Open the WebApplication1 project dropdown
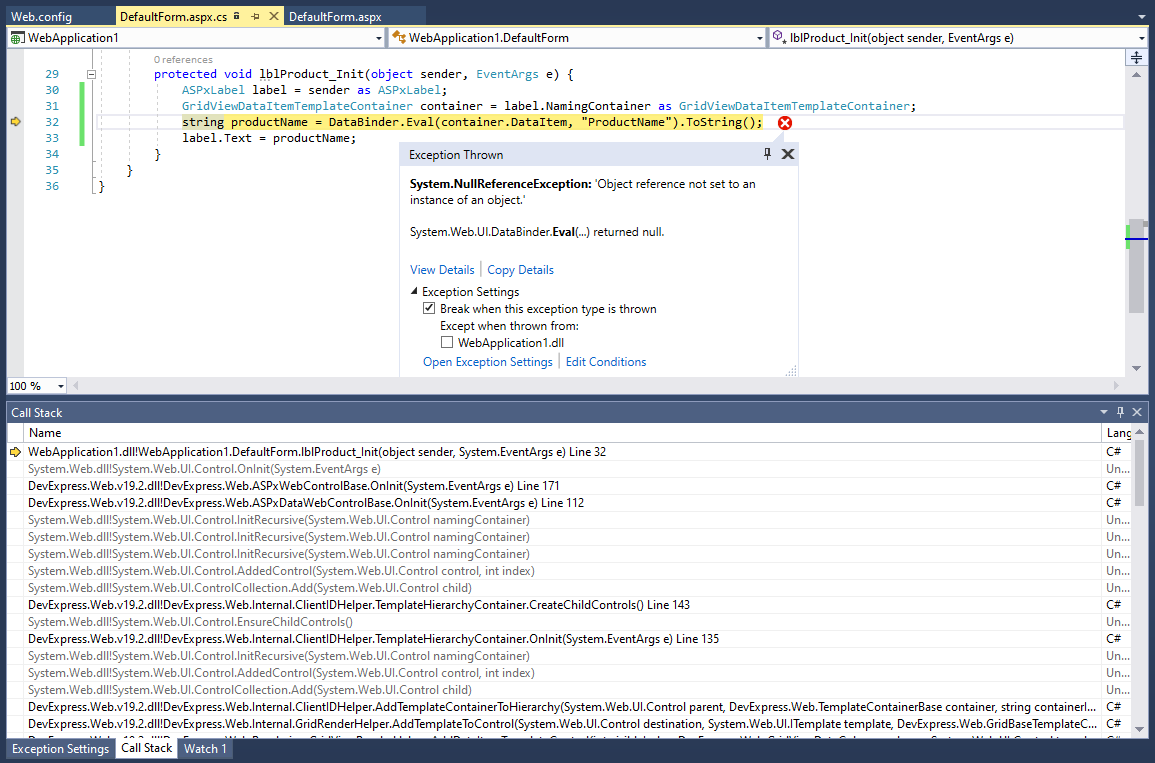 (x=378, y=38)
